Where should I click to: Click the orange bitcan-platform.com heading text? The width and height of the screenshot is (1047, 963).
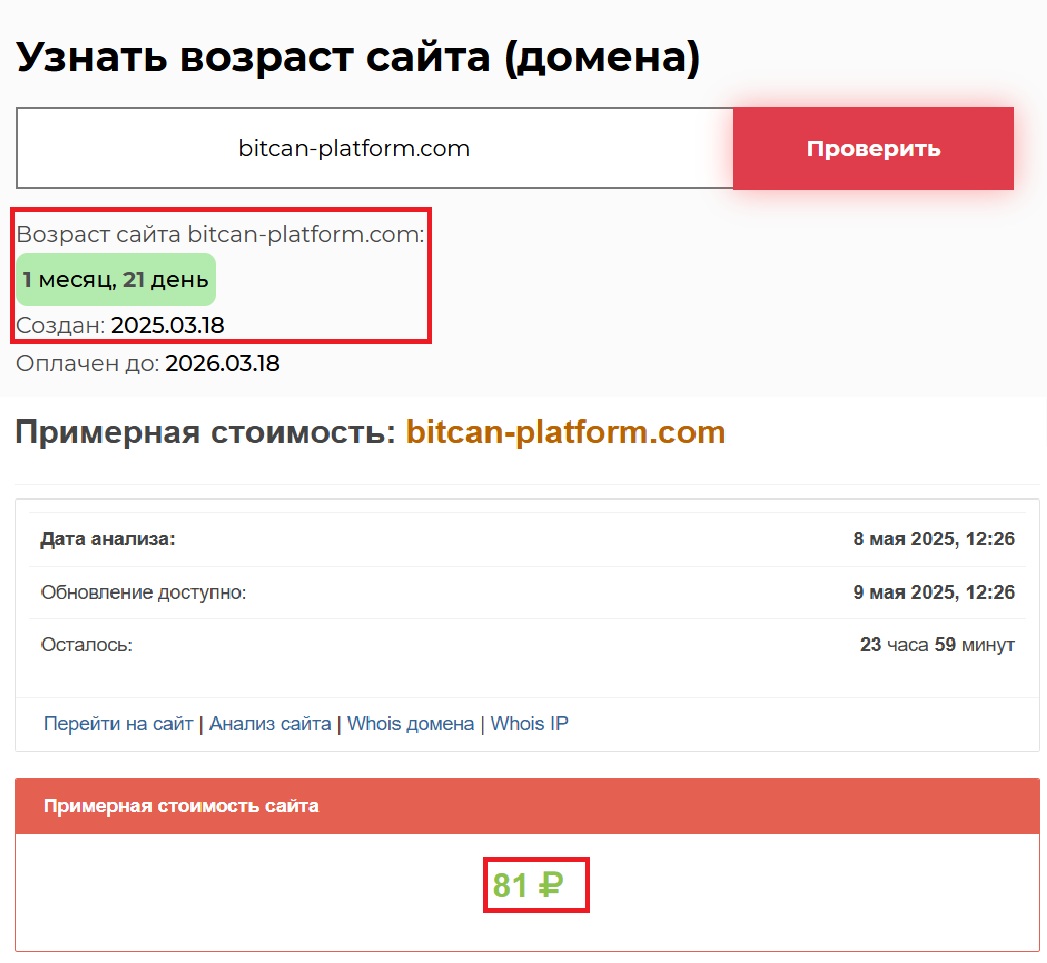[565, 432]
